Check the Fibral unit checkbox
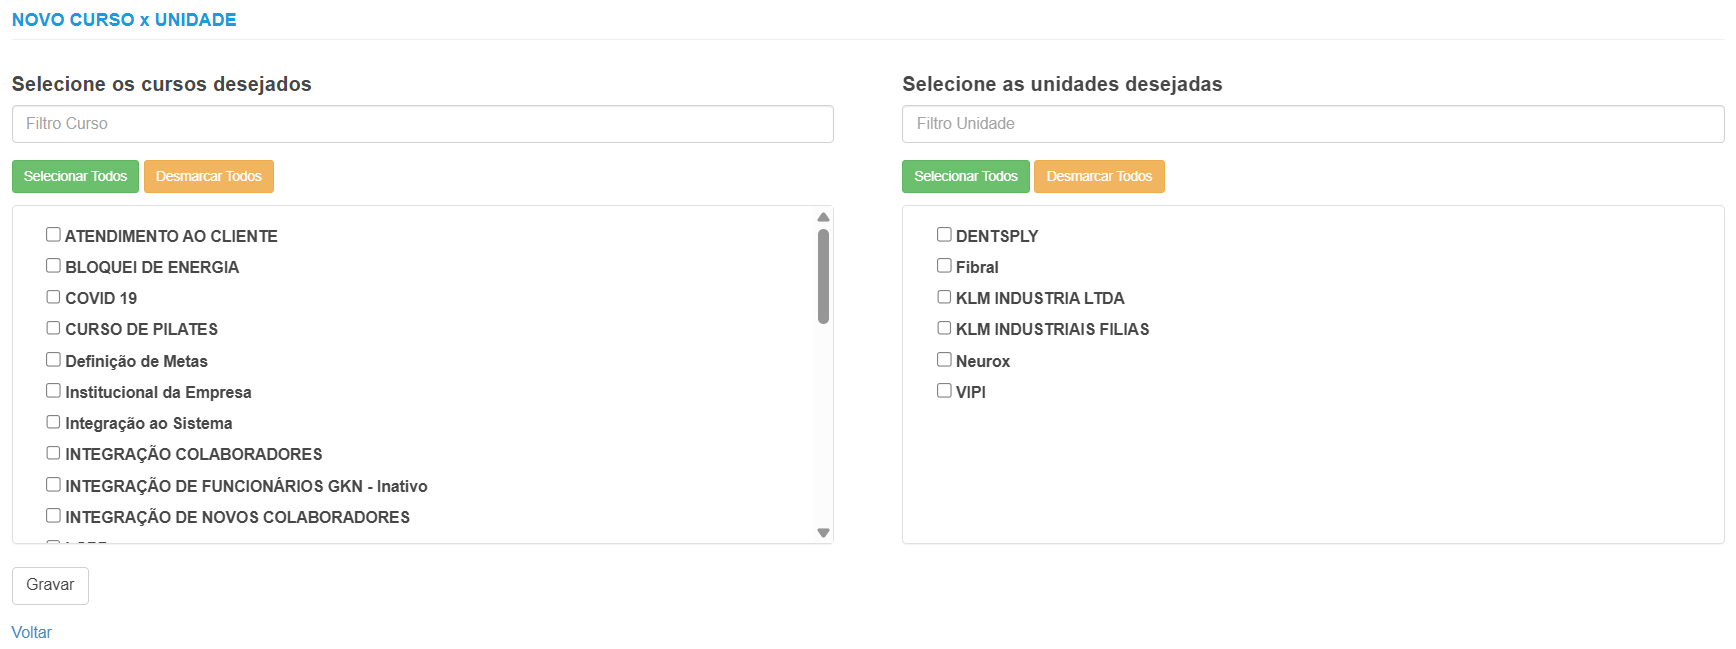 tap(944, 266)
